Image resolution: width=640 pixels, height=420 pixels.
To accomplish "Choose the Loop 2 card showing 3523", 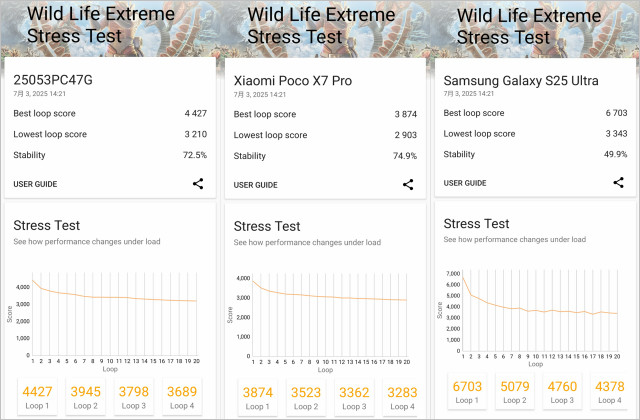I will click(307, 397).
